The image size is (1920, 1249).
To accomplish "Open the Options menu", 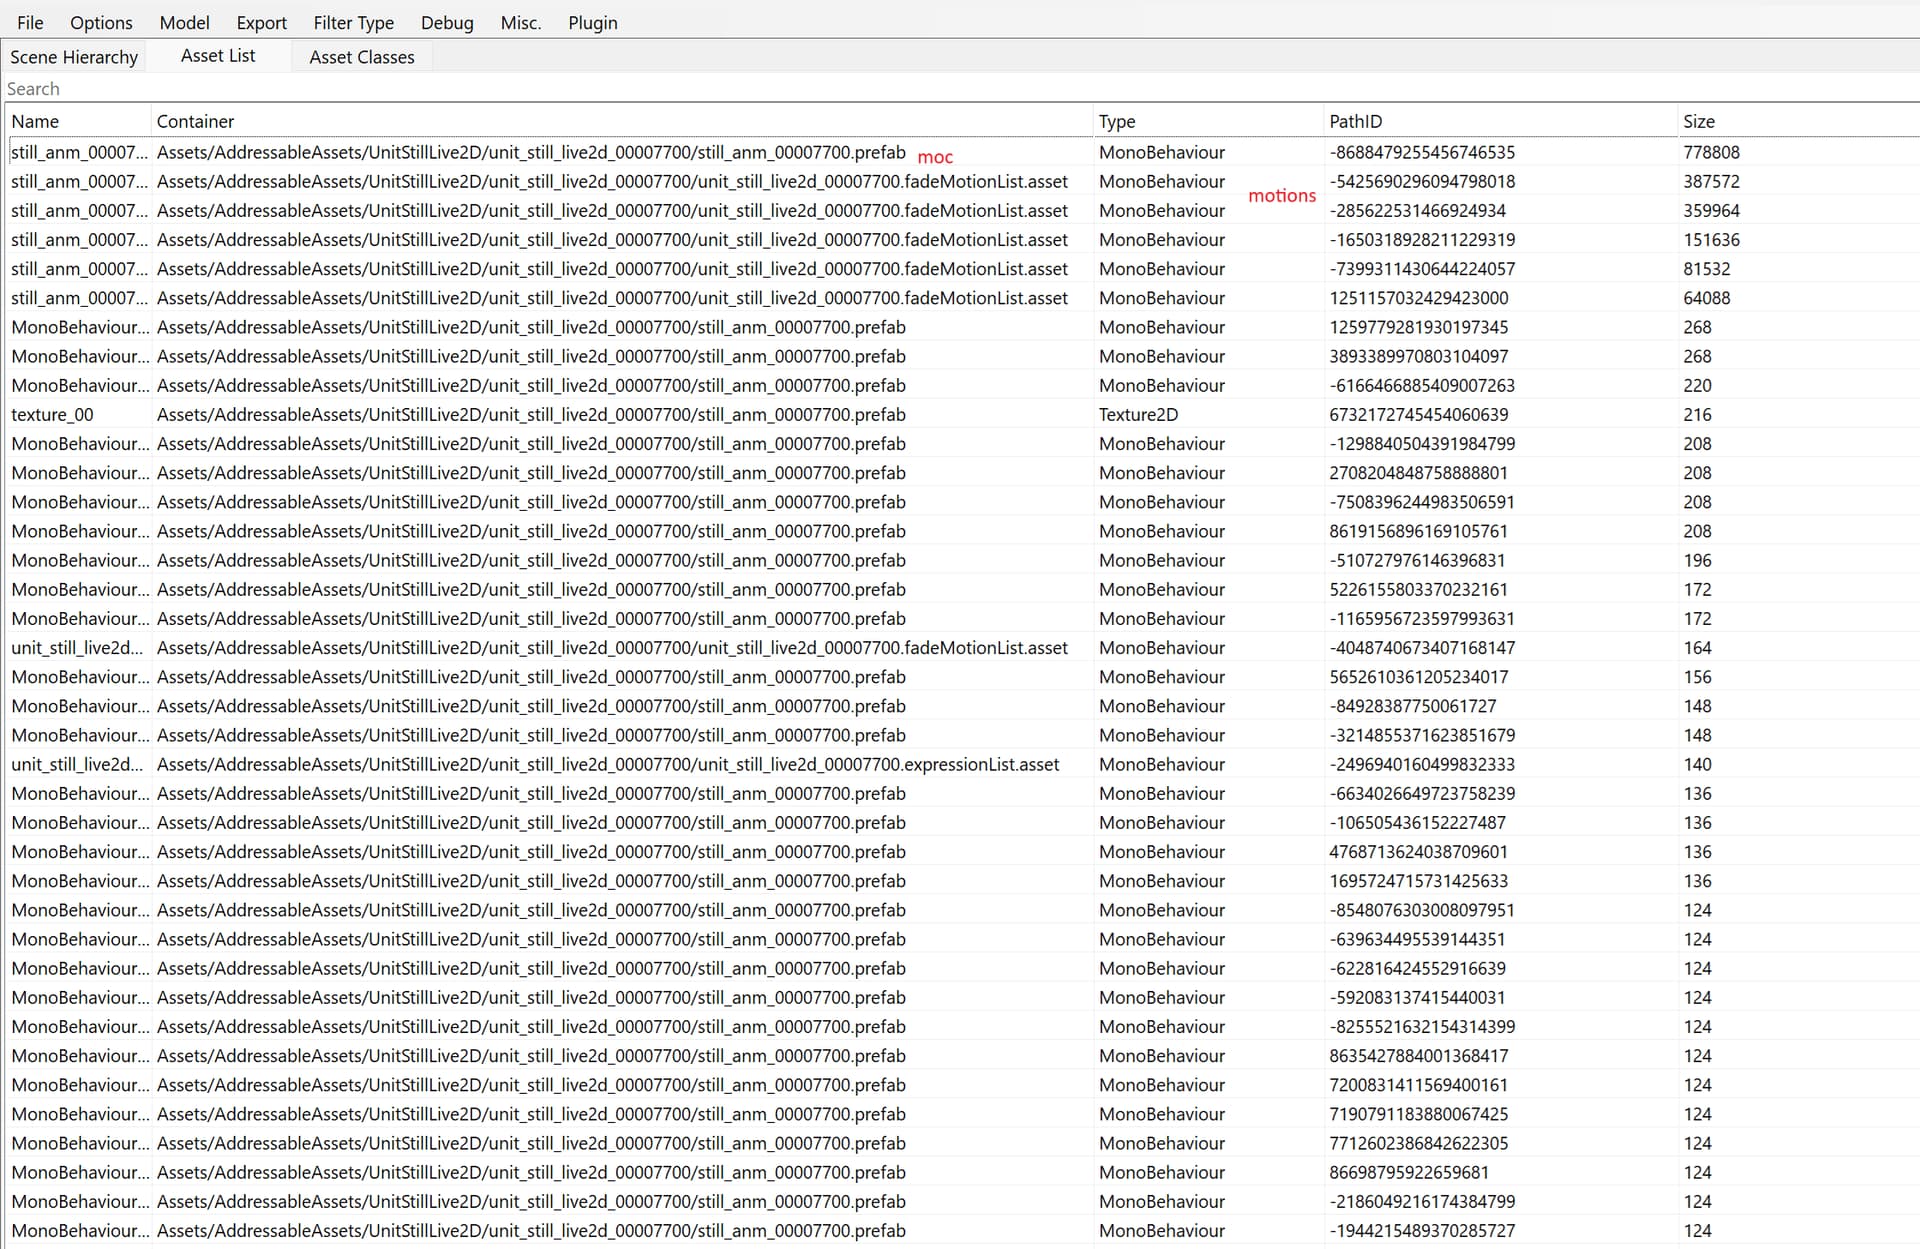I will point(101,22).
